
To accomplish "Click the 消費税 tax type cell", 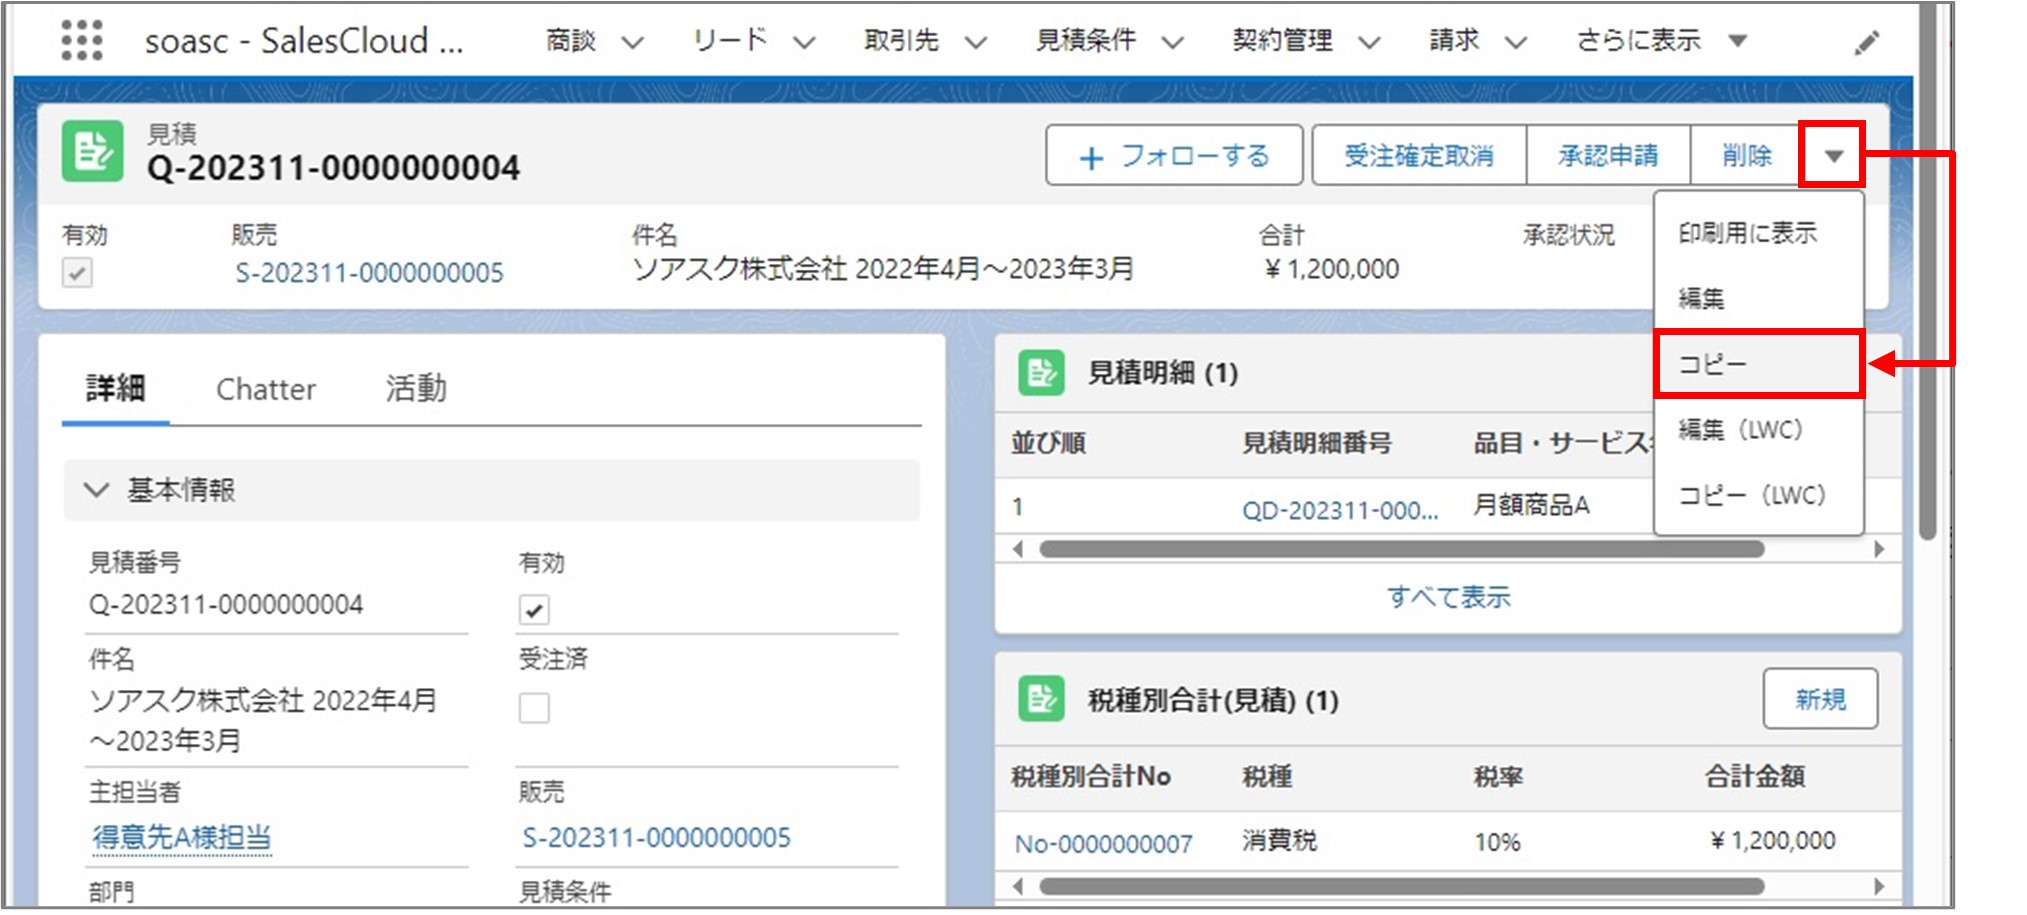I will (x=1279, y=840).
